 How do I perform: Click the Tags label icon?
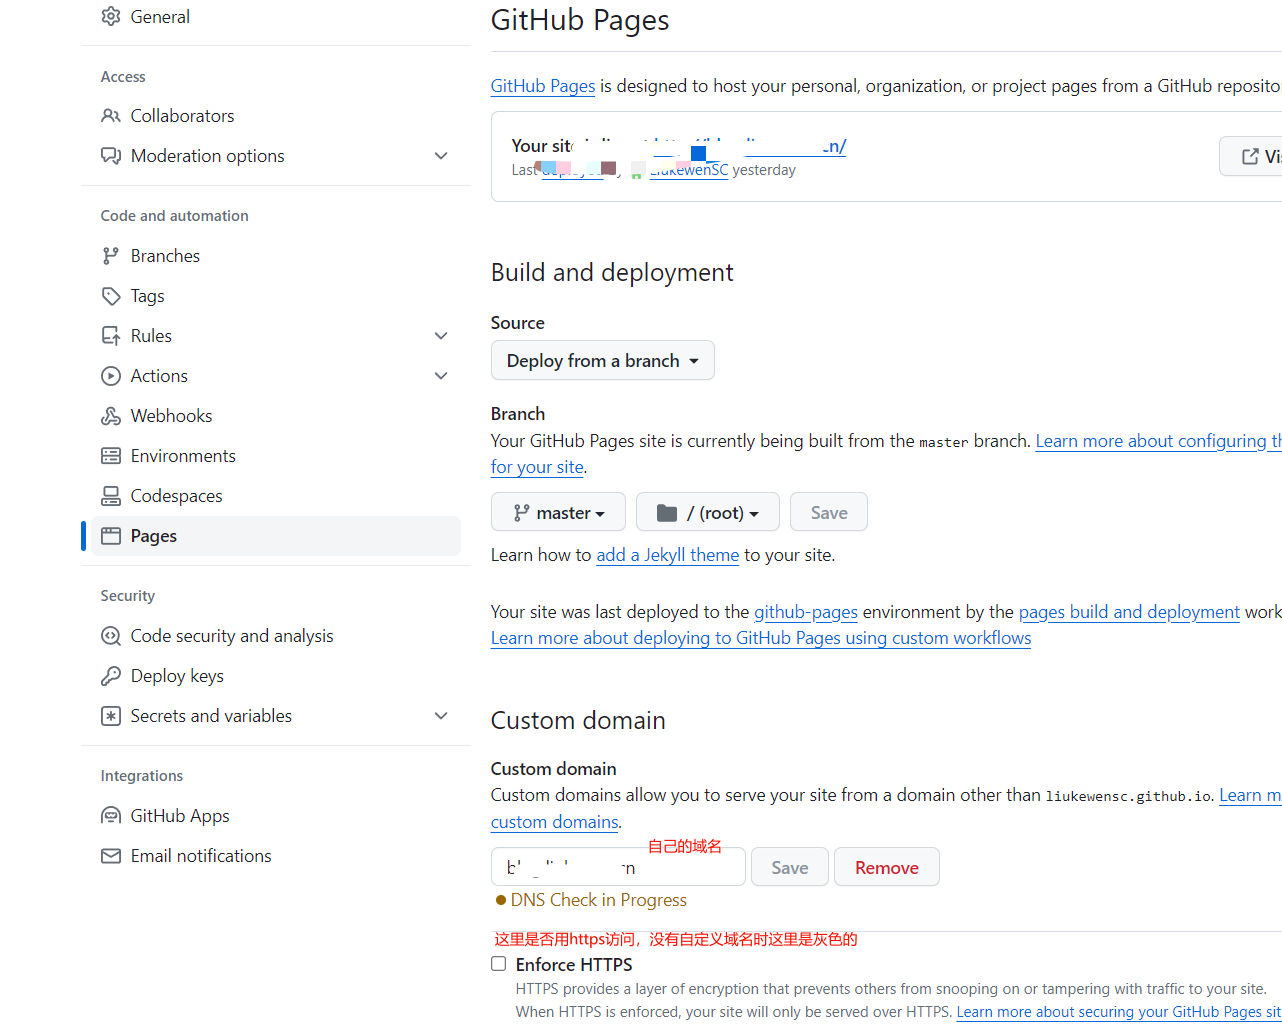pyautogui.click(x=111, y=296)
